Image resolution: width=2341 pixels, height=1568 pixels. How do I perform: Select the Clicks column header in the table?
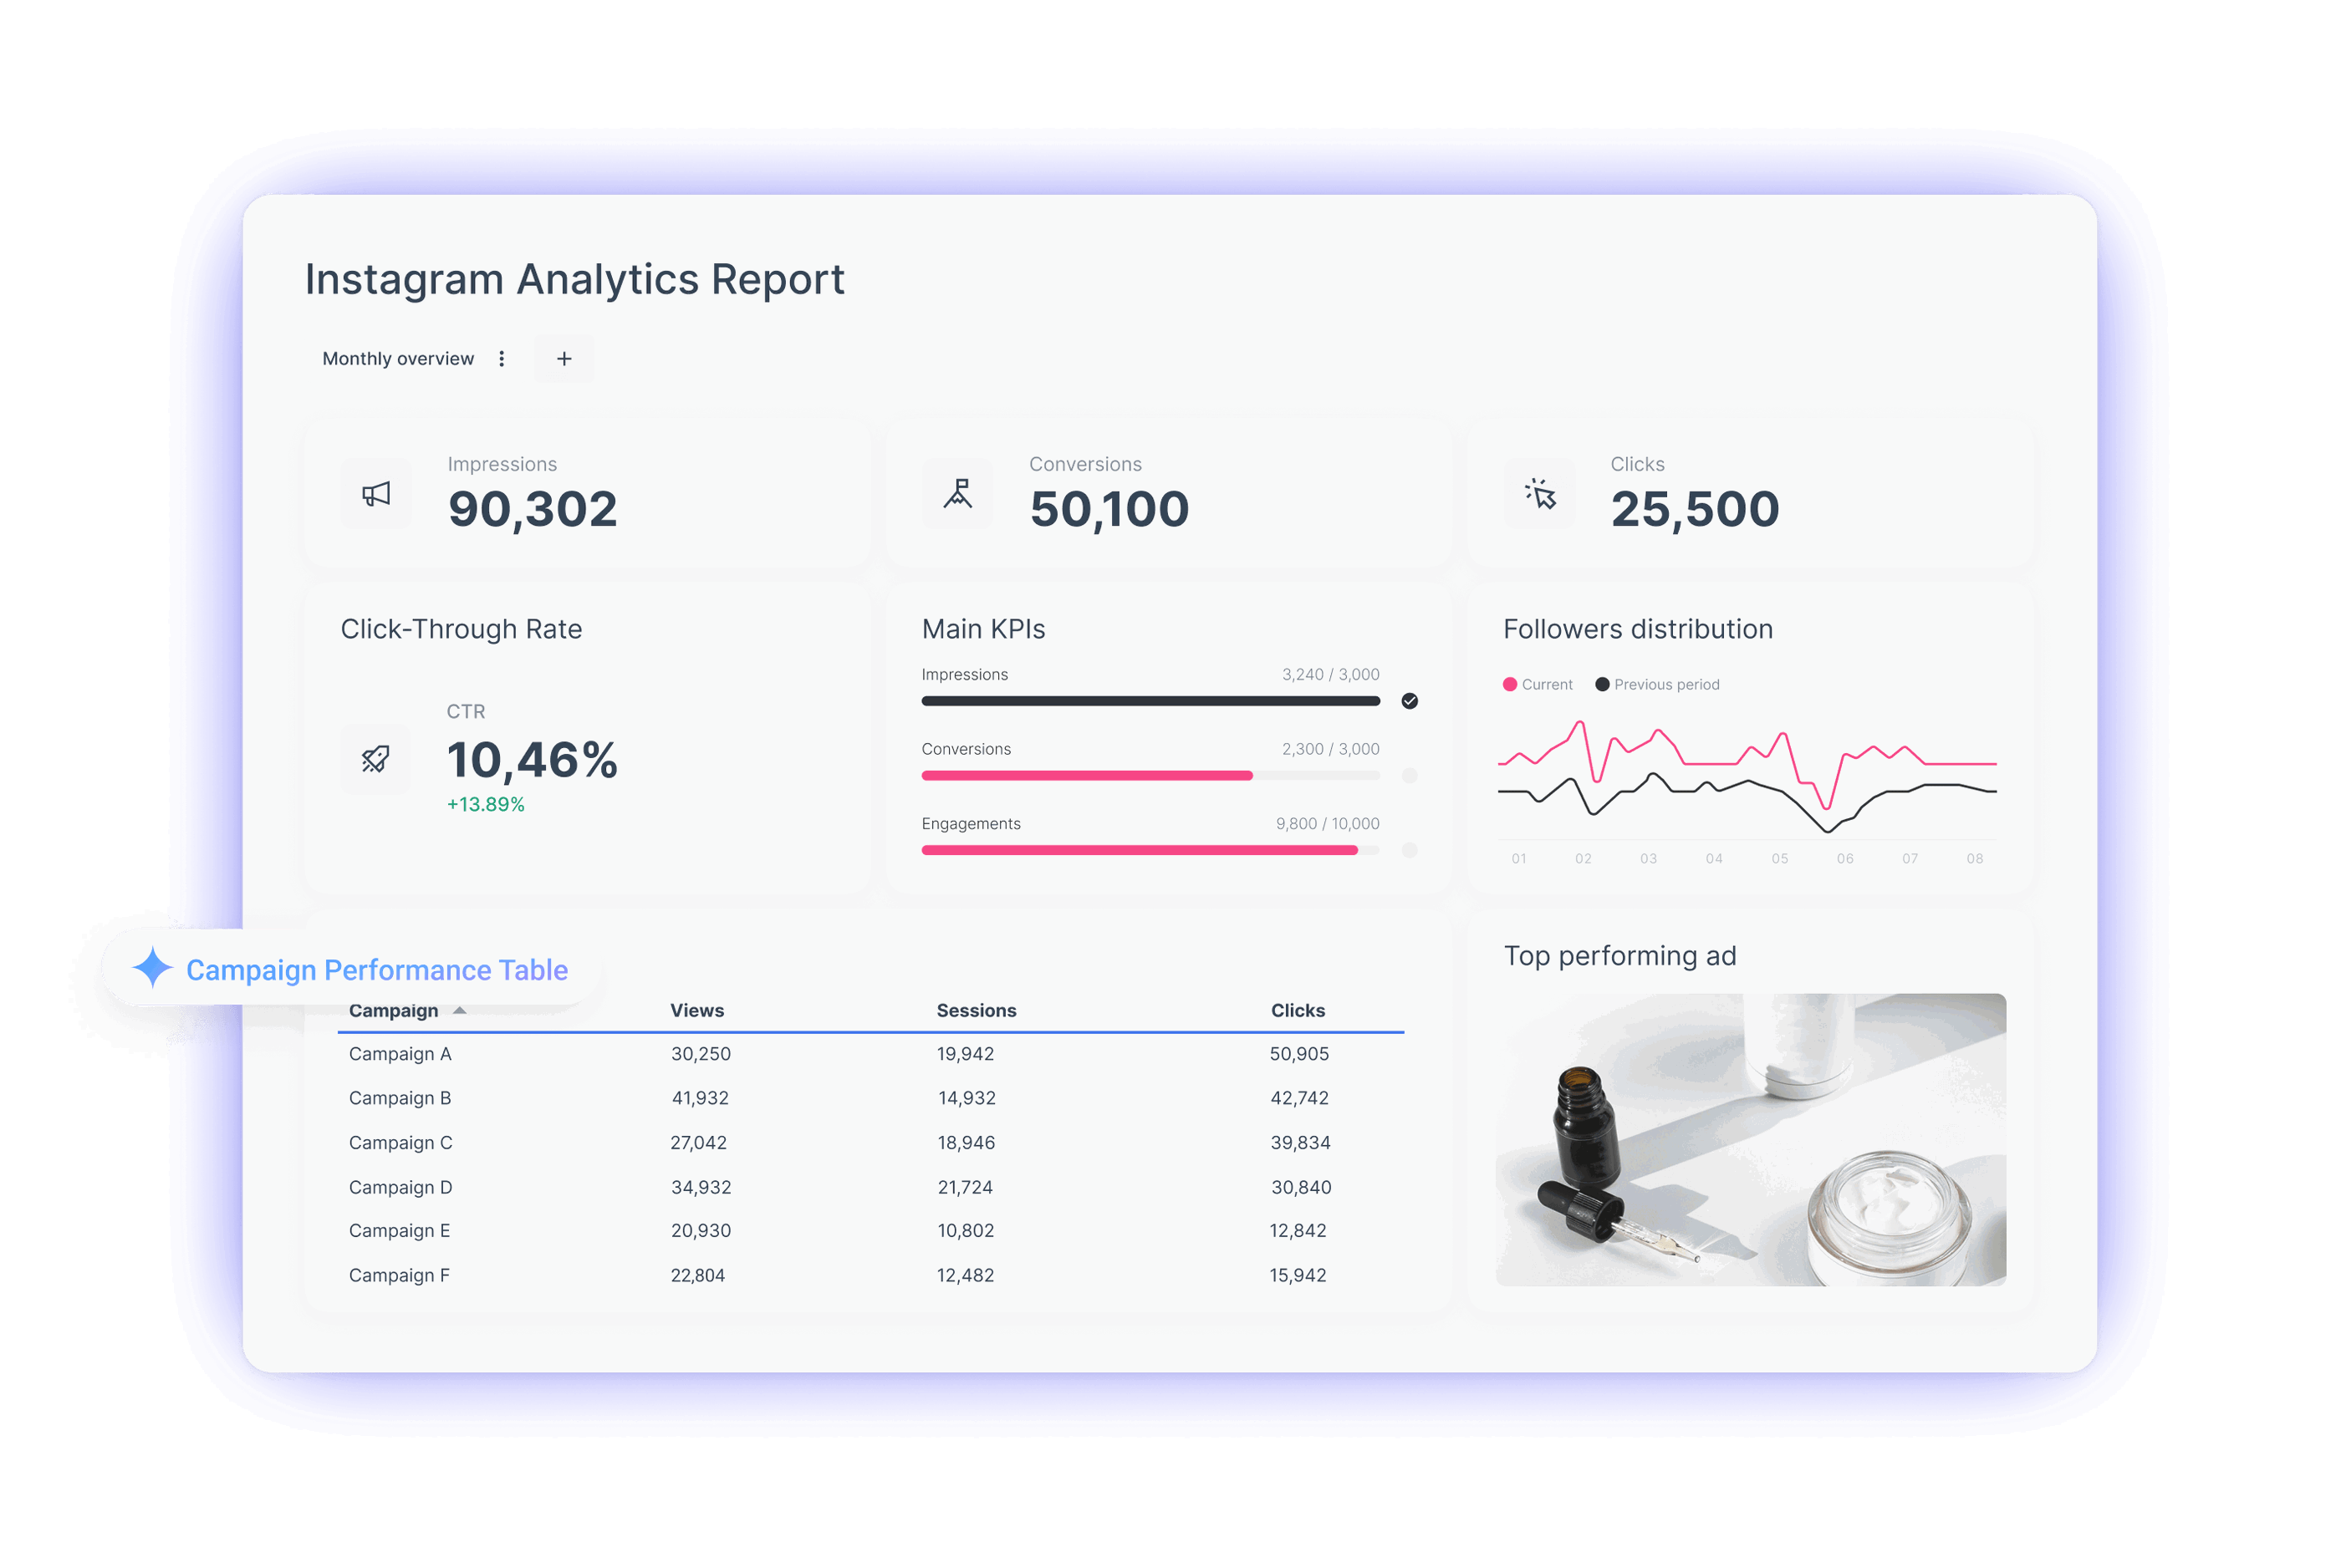tap(1298, 1010)
